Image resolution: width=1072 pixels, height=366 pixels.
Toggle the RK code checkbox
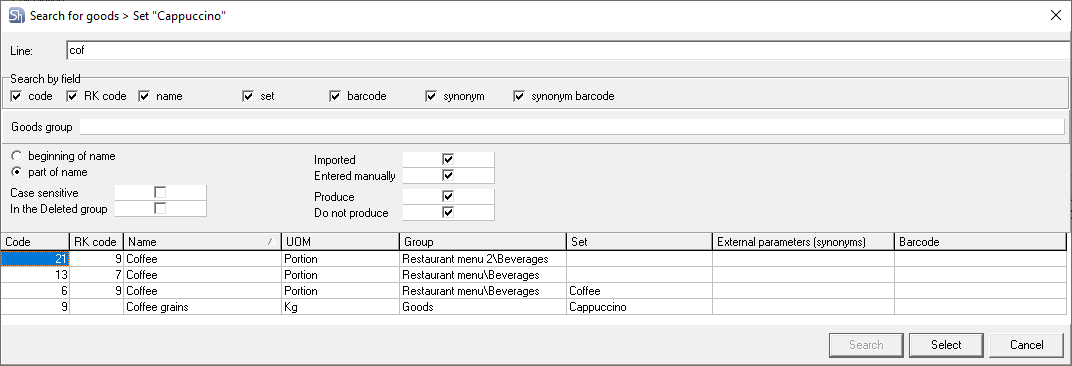click(72, 96)
